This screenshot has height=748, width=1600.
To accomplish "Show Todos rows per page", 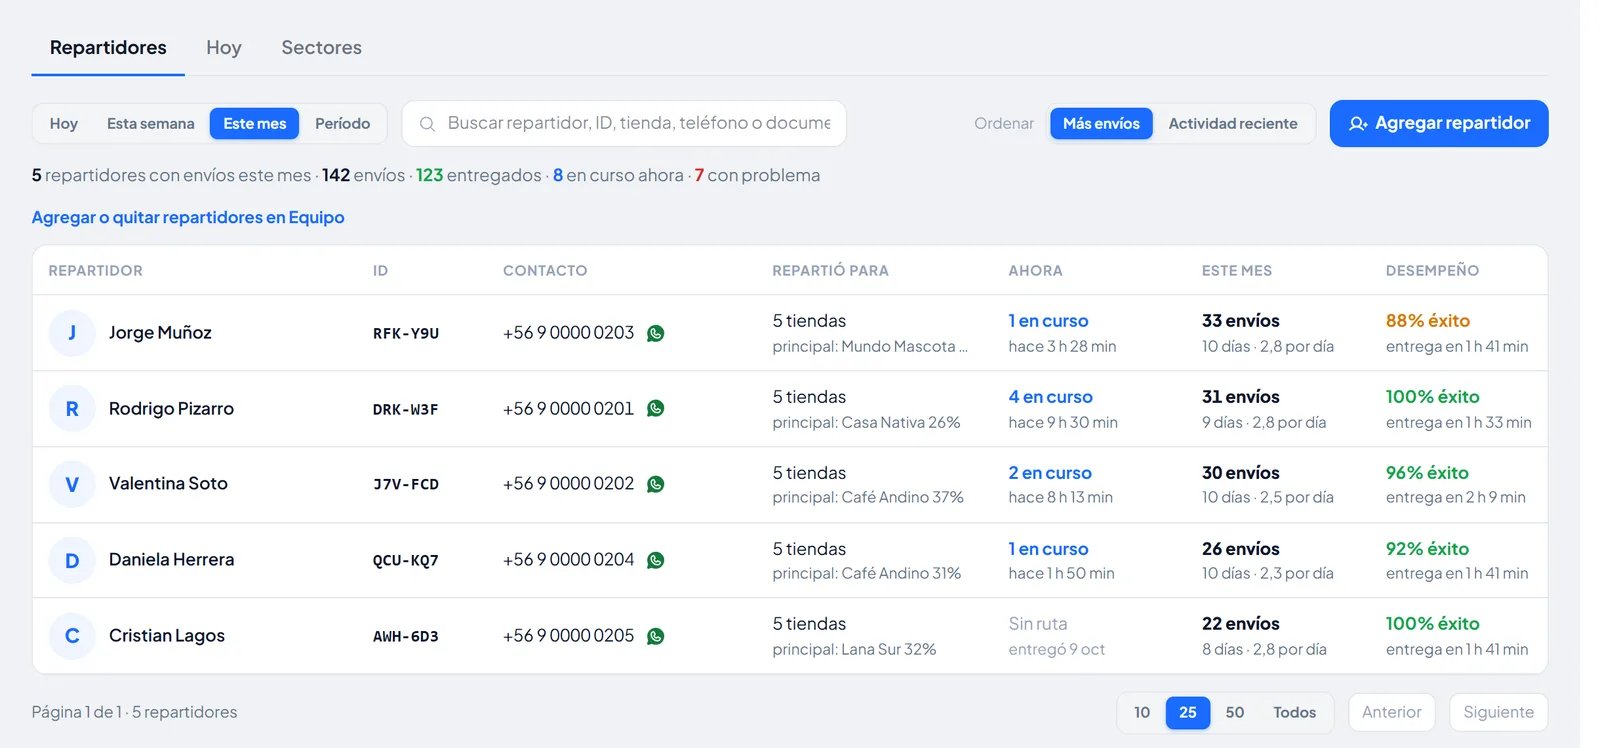I will 1294,713.
